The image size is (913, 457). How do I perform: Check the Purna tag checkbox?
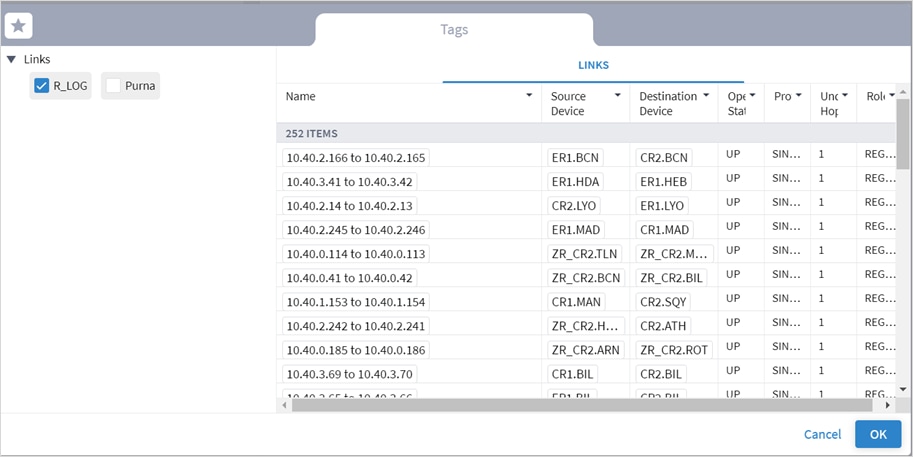click(x=113, y=86)
